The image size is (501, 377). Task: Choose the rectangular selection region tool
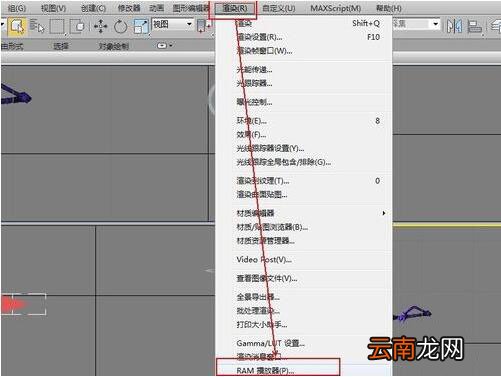(57, 26)
